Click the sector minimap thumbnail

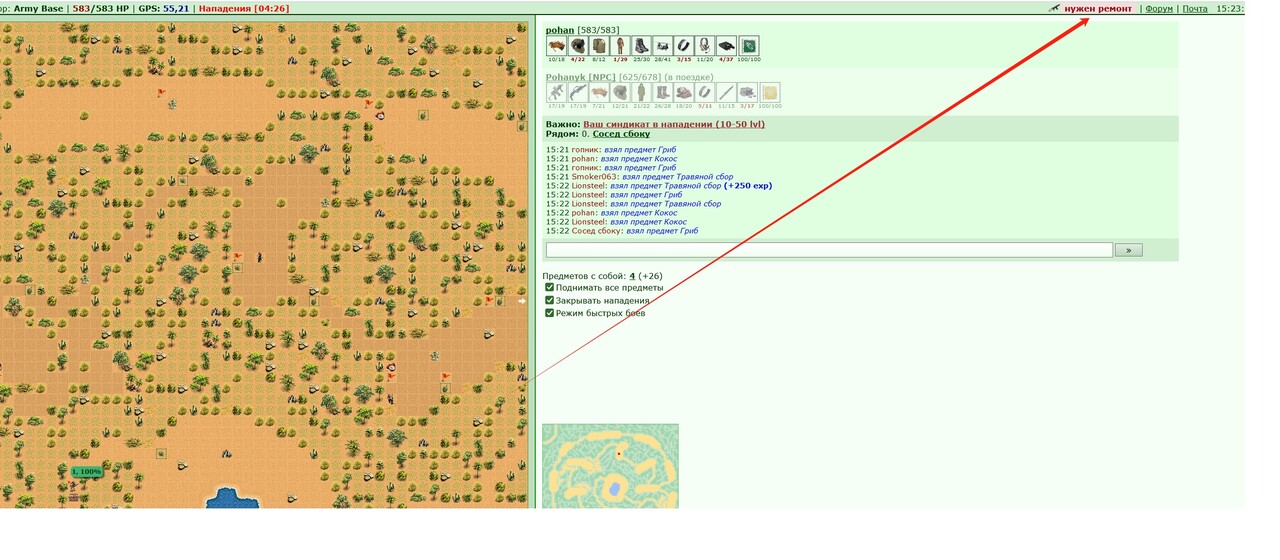[610, 466]
